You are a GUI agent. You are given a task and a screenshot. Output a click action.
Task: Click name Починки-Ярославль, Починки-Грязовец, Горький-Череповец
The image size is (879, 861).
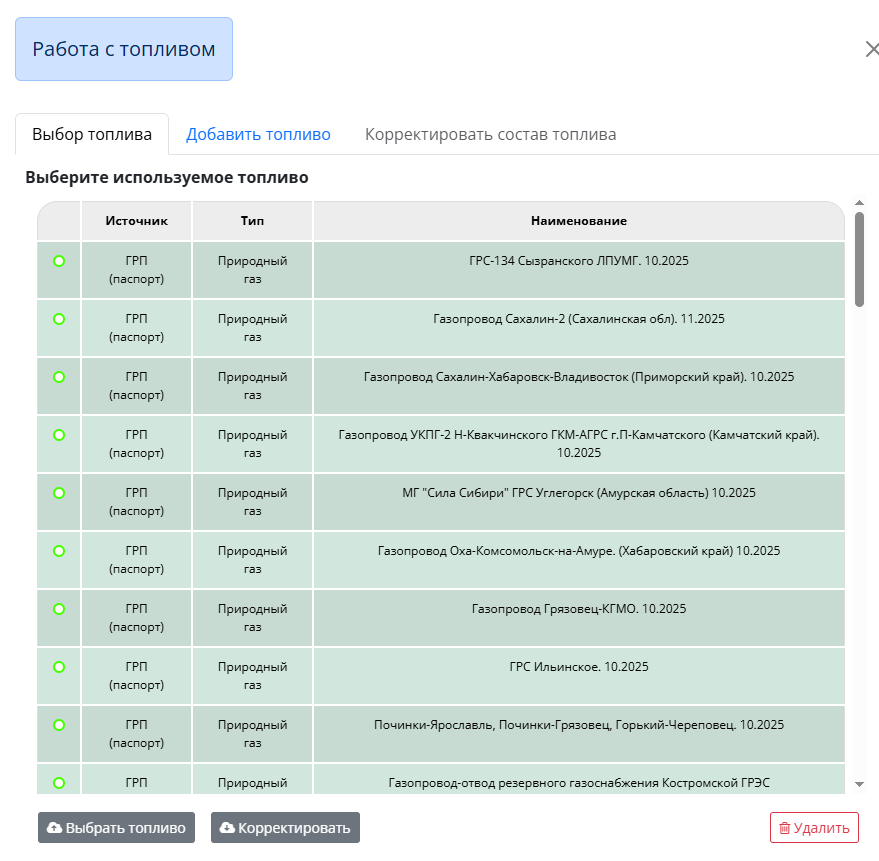579,725
